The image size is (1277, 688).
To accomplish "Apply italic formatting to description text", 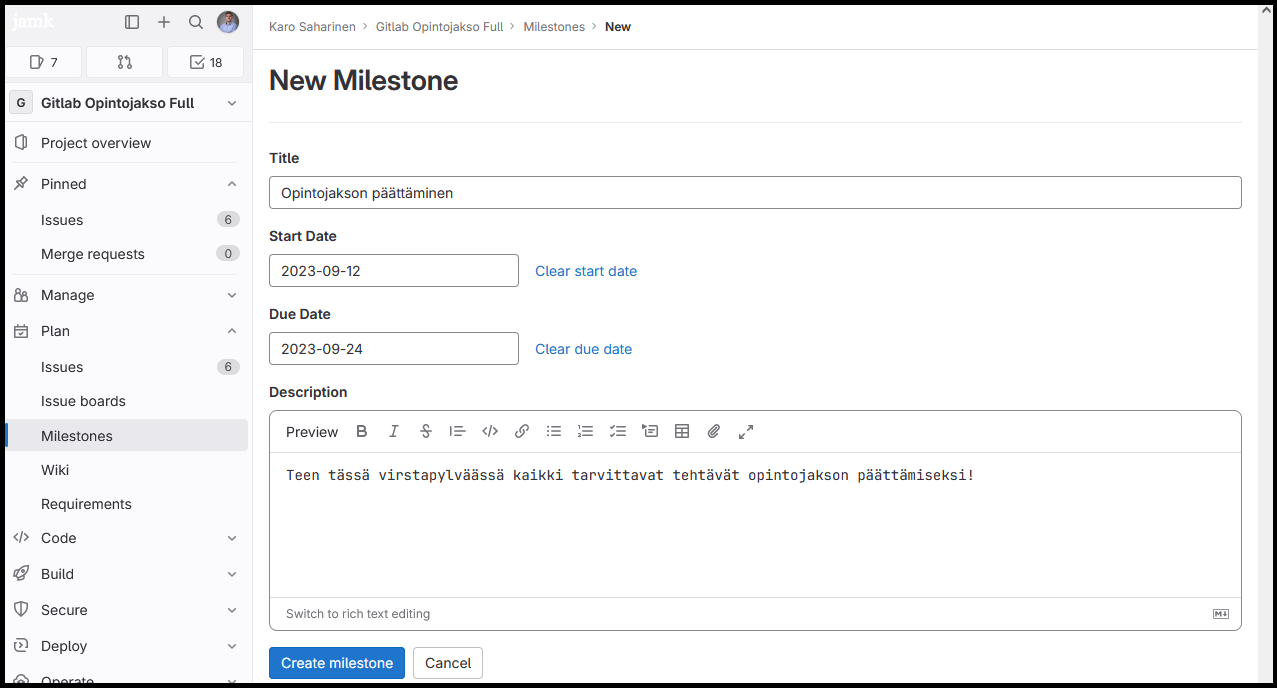I will 394,431.
